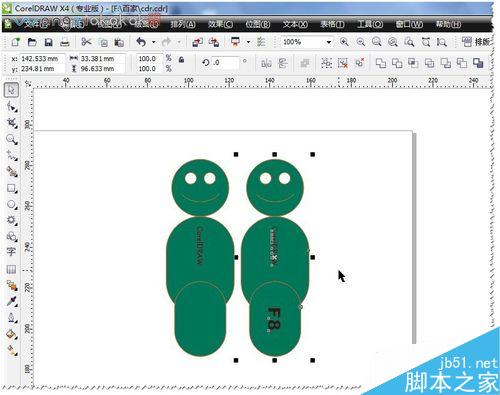500x395 pixels.
Task: Copy the selection using Copy icon
Action: 104,42
